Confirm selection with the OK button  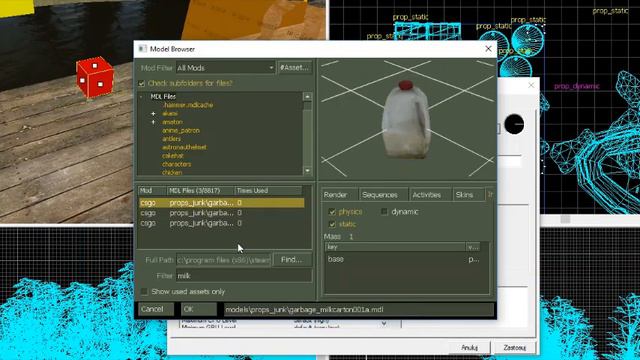click(198, 309)
